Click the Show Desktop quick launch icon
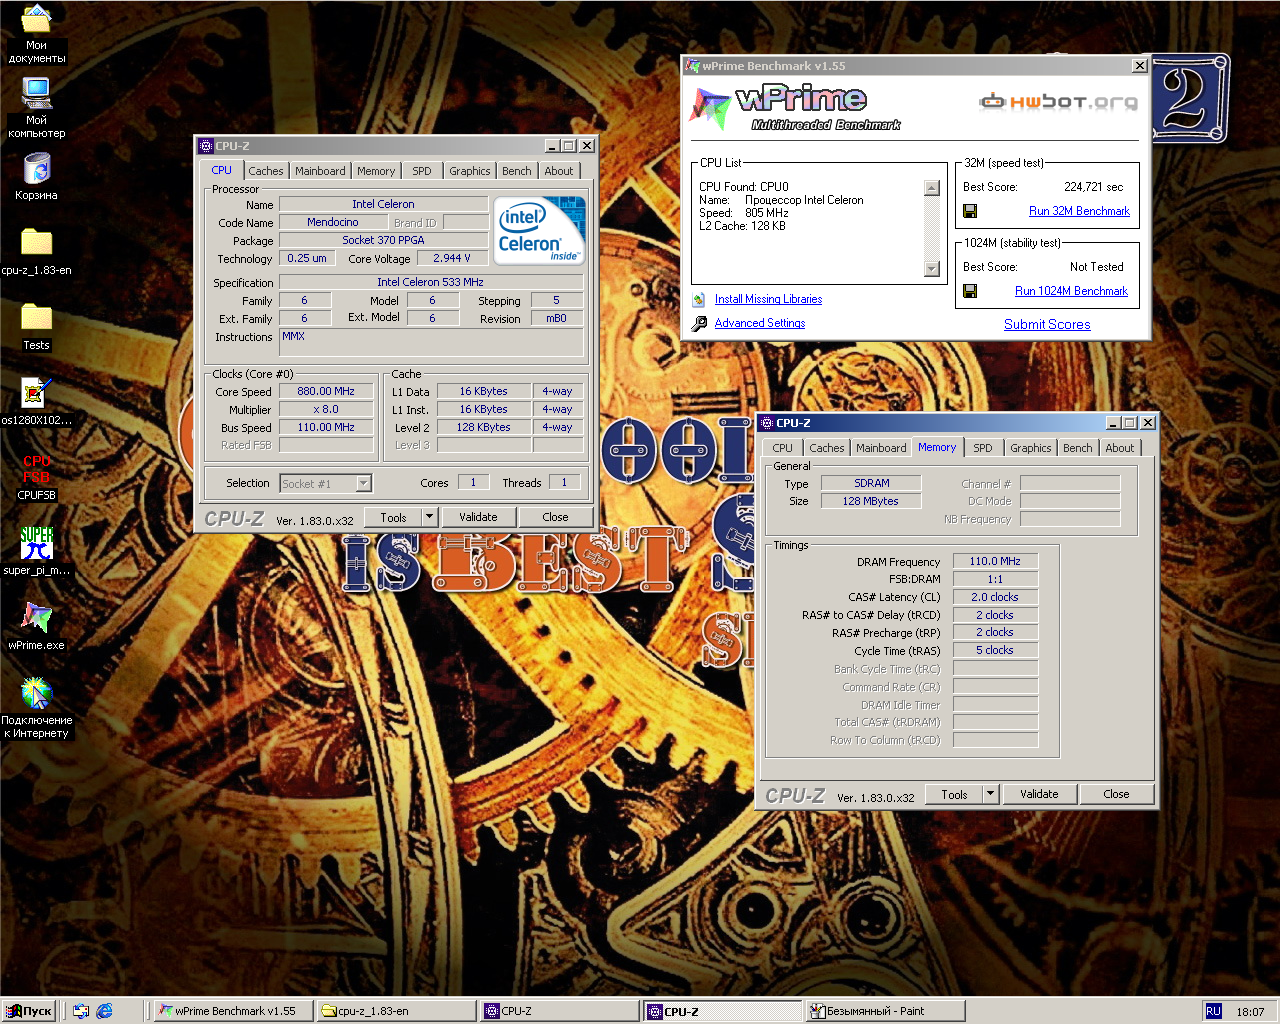This screenshot has height=1024, width=1280. [81, 1011]
